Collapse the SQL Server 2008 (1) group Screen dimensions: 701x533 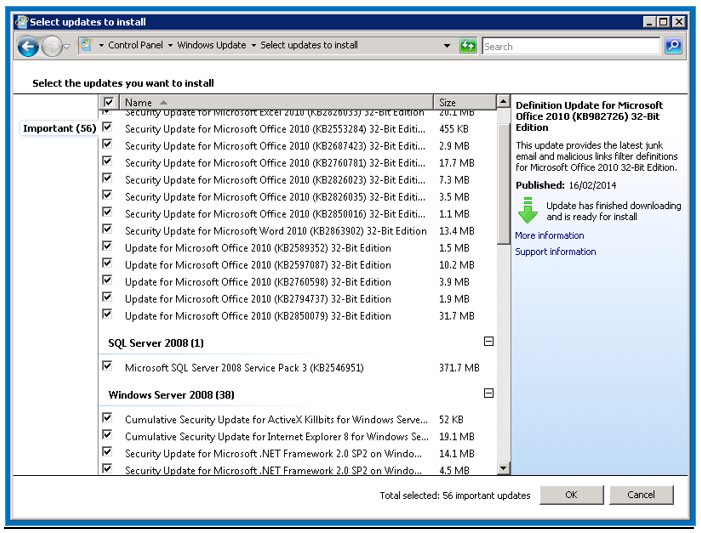pyautogui.click(x=489, y=342)
